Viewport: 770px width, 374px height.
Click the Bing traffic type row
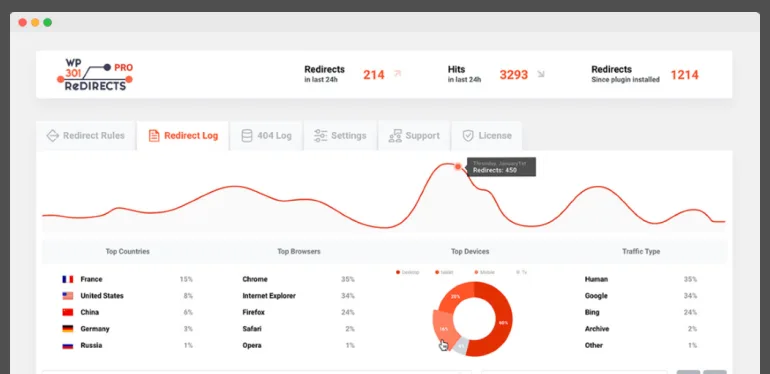tap(641, 312)
